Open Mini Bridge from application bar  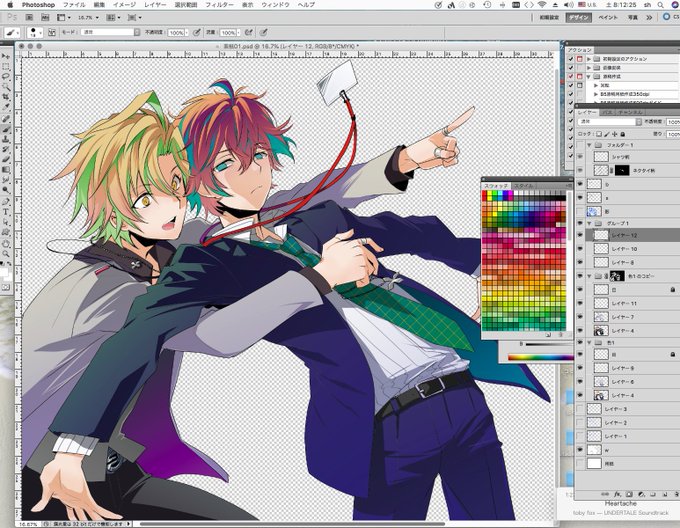click(x=45, y=18)
